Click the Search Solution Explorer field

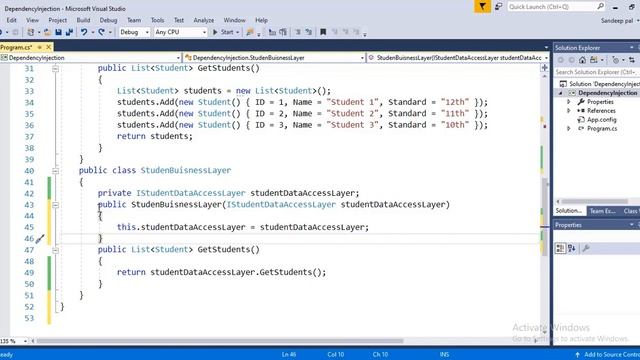[x=597, y=72]
